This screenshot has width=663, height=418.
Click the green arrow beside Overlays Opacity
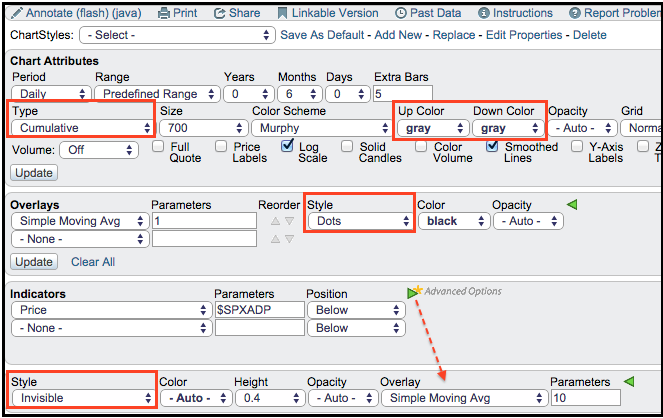pyautogui.click(x=572, y=204)
